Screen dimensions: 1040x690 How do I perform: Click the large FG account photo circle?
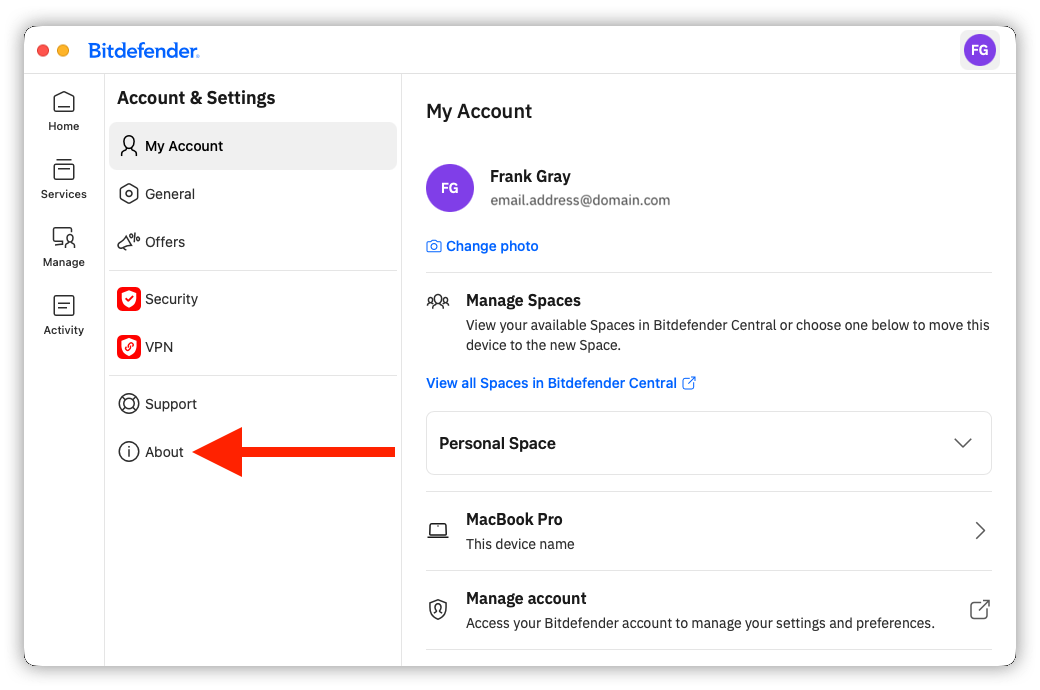pyautogui.click(x=450, y=188)
